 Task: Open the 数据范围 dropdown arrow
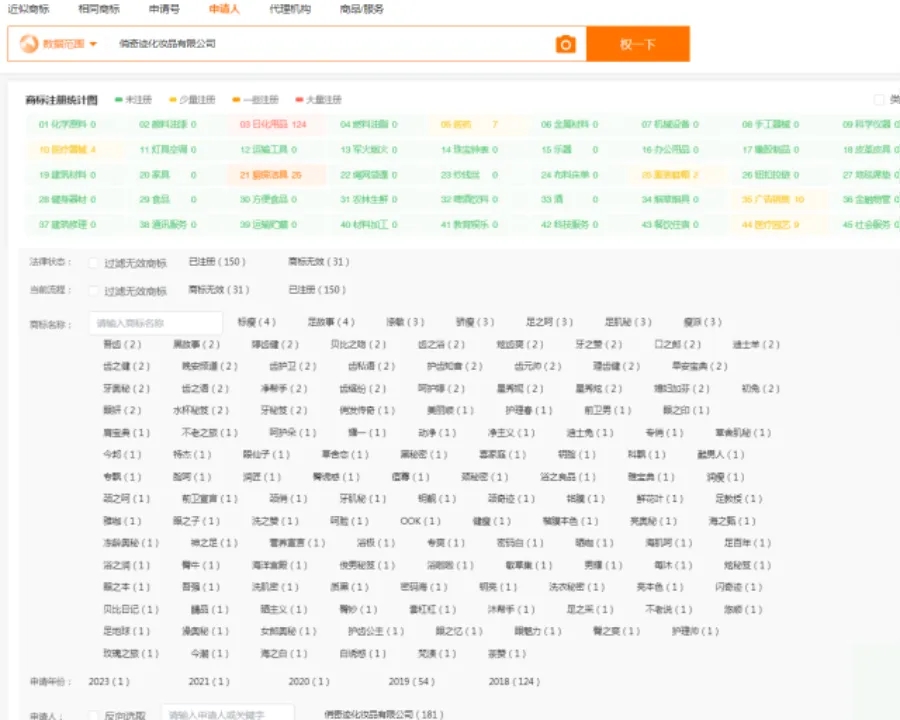(93, 44)
